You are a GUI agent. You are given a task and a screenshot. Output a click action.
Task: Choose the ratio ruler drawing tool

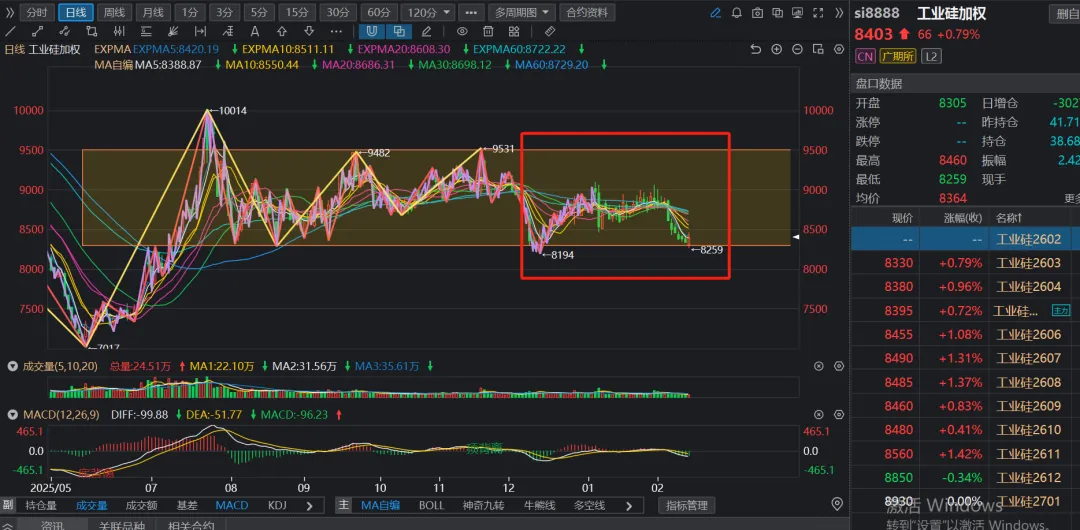[x=227, y=31]
